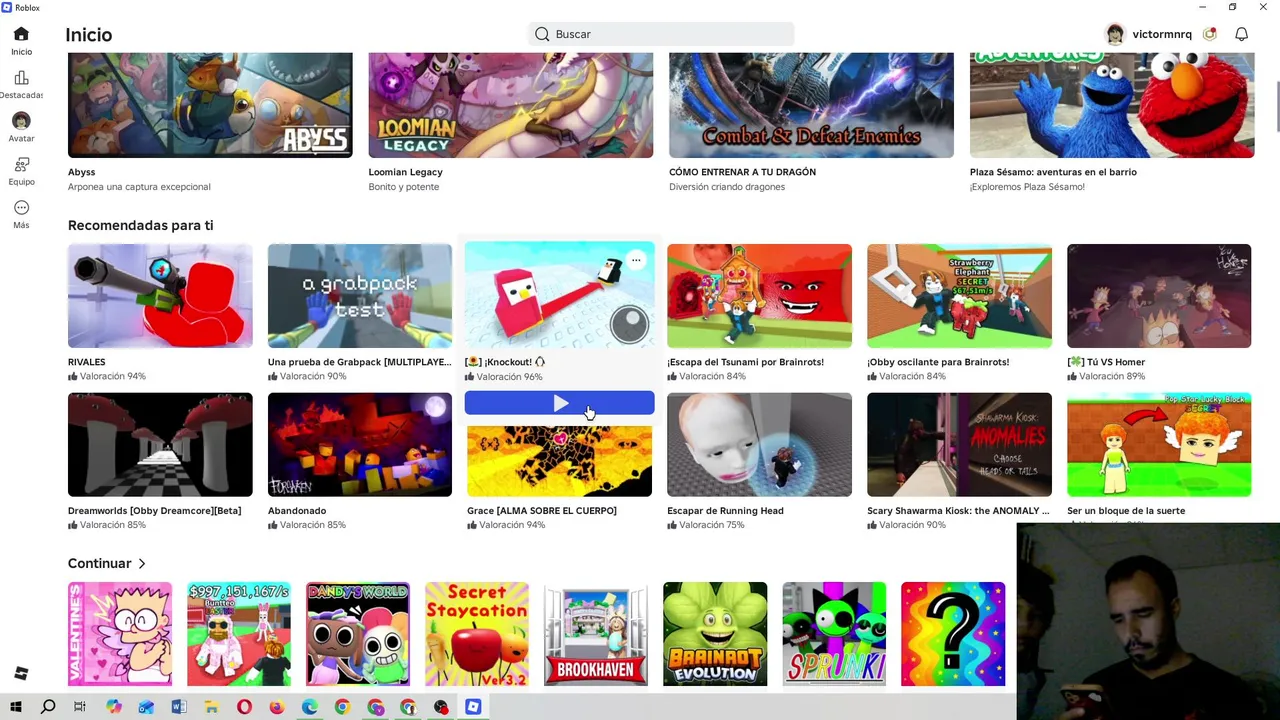Viewport: 1280px width, 720px height.
Task: Click the RIVALES title text
Action: click(87, 362)
